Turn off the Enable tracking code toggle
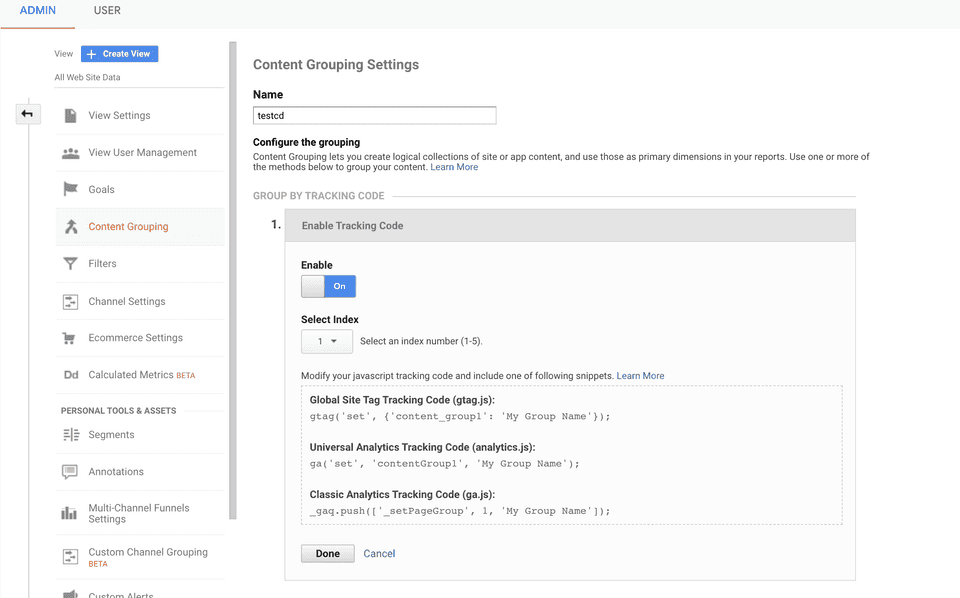This screenshot has height=598, width=960. [328, 286]
